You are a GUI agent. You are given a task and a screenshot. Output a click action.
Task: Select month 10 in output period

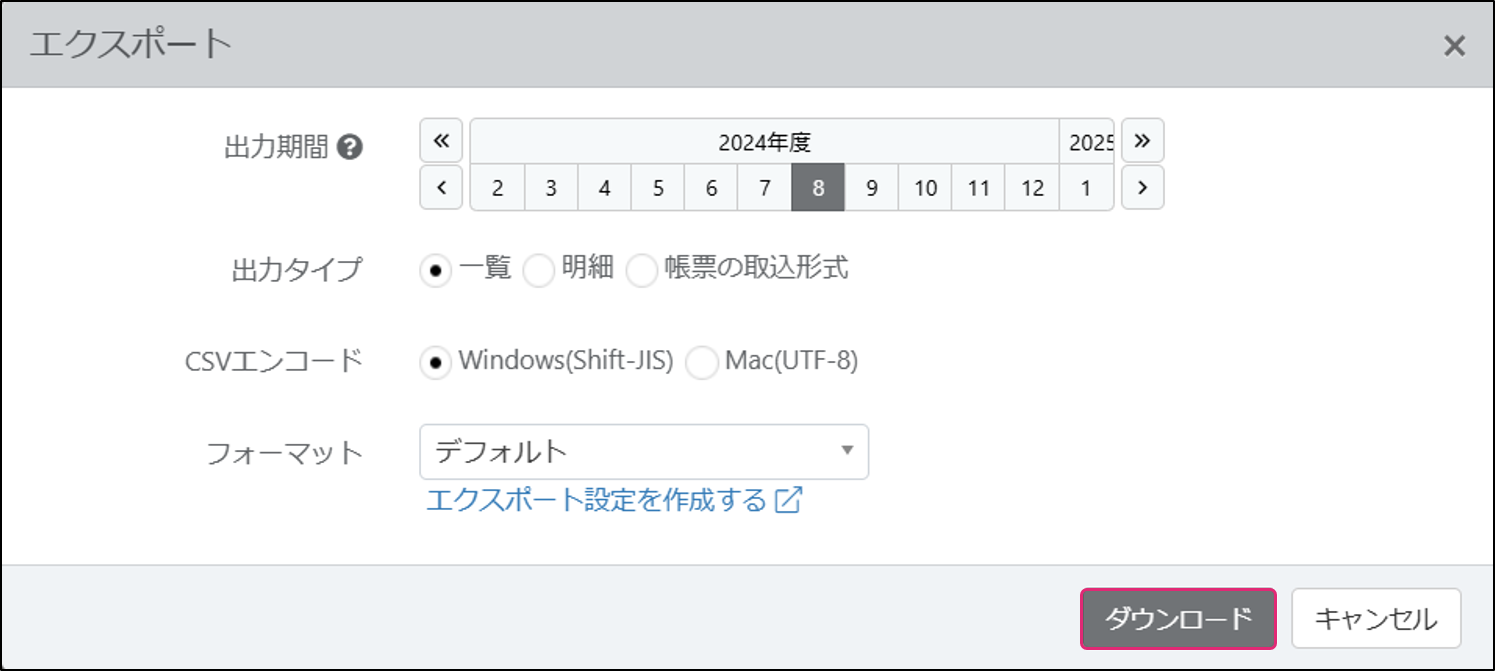point(925,188)
